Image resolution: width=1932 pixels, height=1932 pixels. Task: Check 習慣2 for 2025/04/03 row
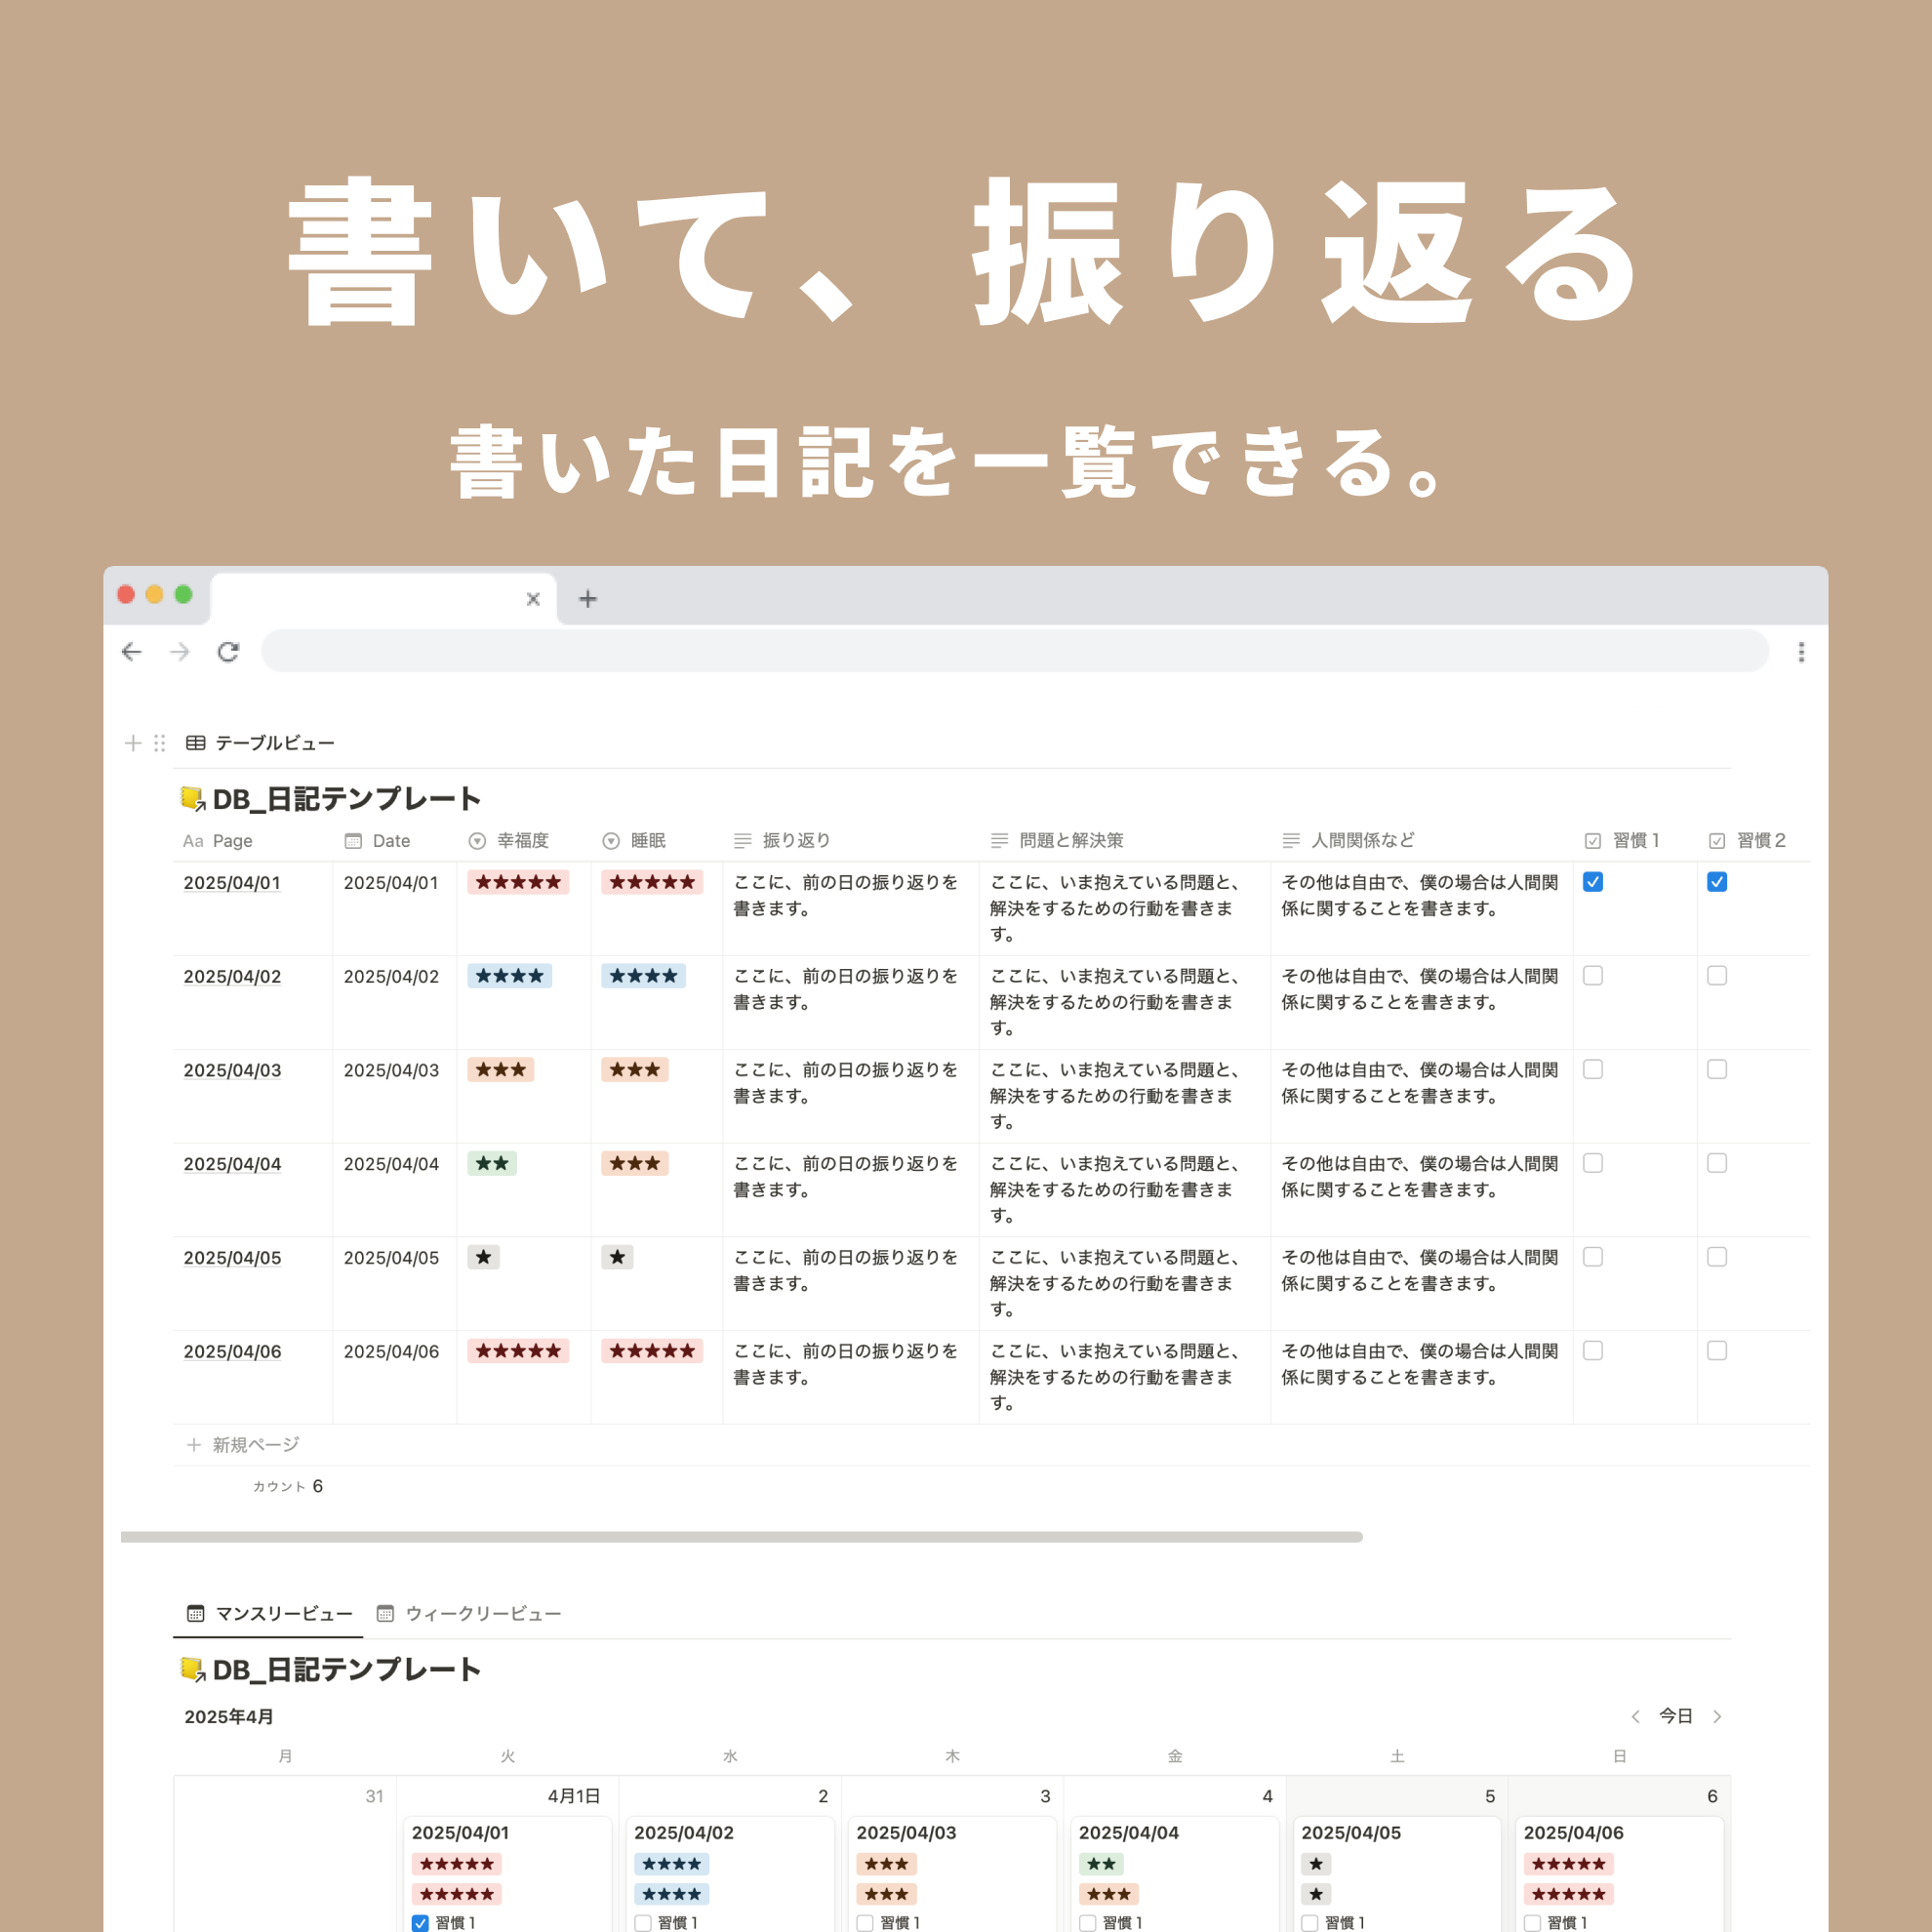(x=1717, y=1069)
